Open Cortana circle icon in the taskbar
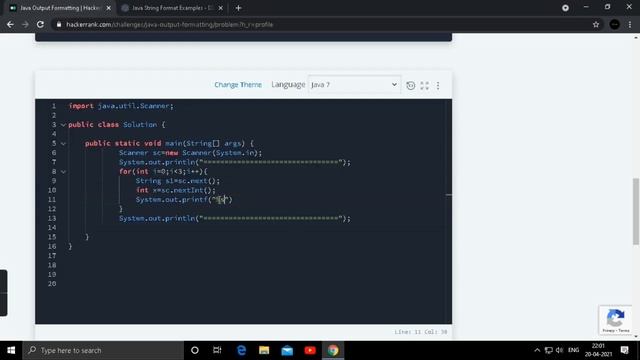The width and height of the screenshot is (640, 360). (195, 350)
